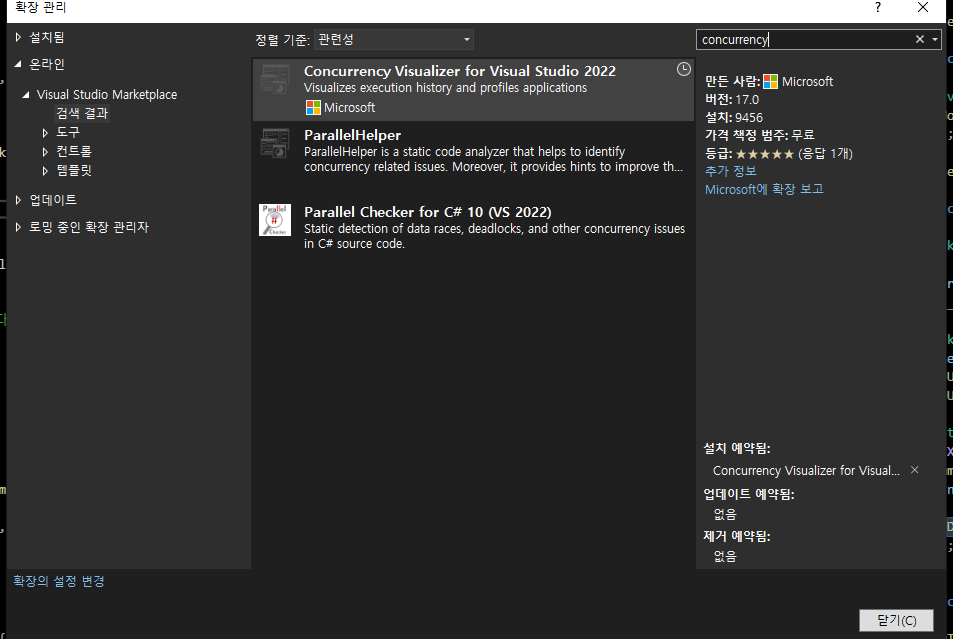Select the 컨트롤 tree label
The height and width of the screenshot is (639, 953).
point(74,151)
